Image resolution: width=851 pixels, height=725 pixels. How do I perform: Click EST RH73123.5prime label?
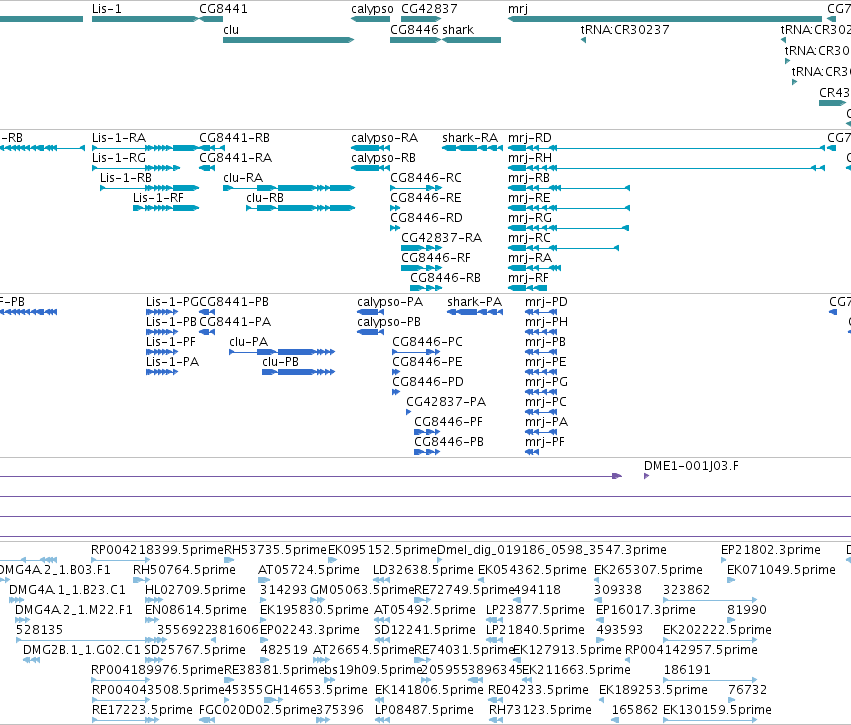pyautogui.click(x=541, y=710)
